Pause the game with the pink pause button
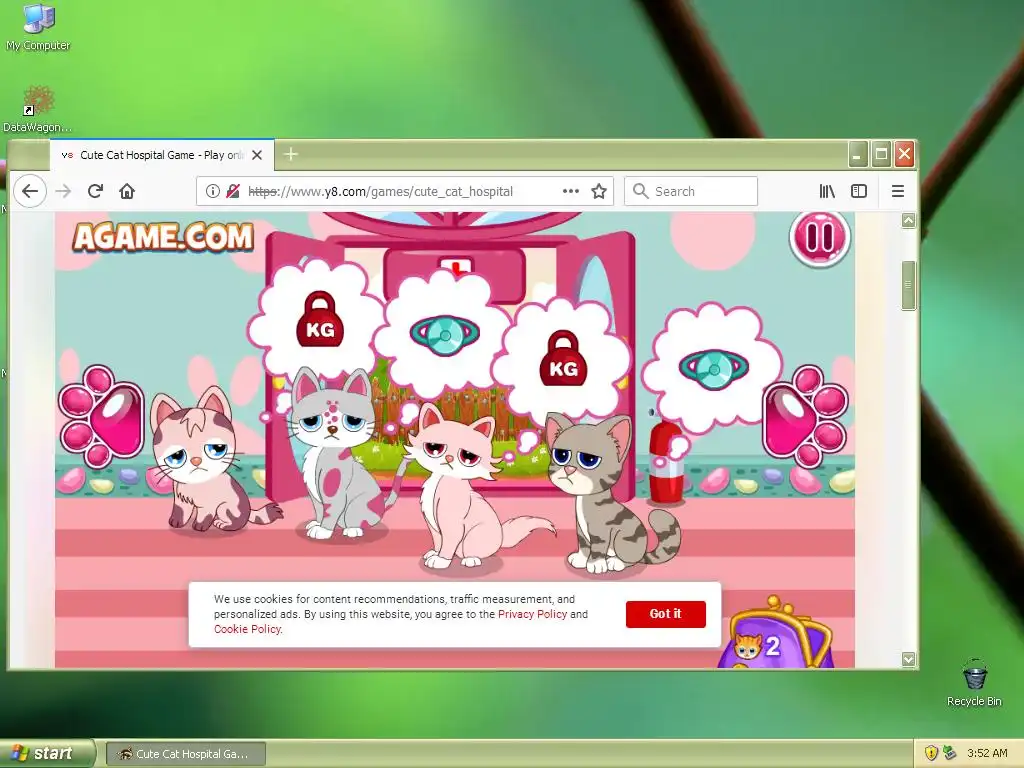 (x=820, y=237)
